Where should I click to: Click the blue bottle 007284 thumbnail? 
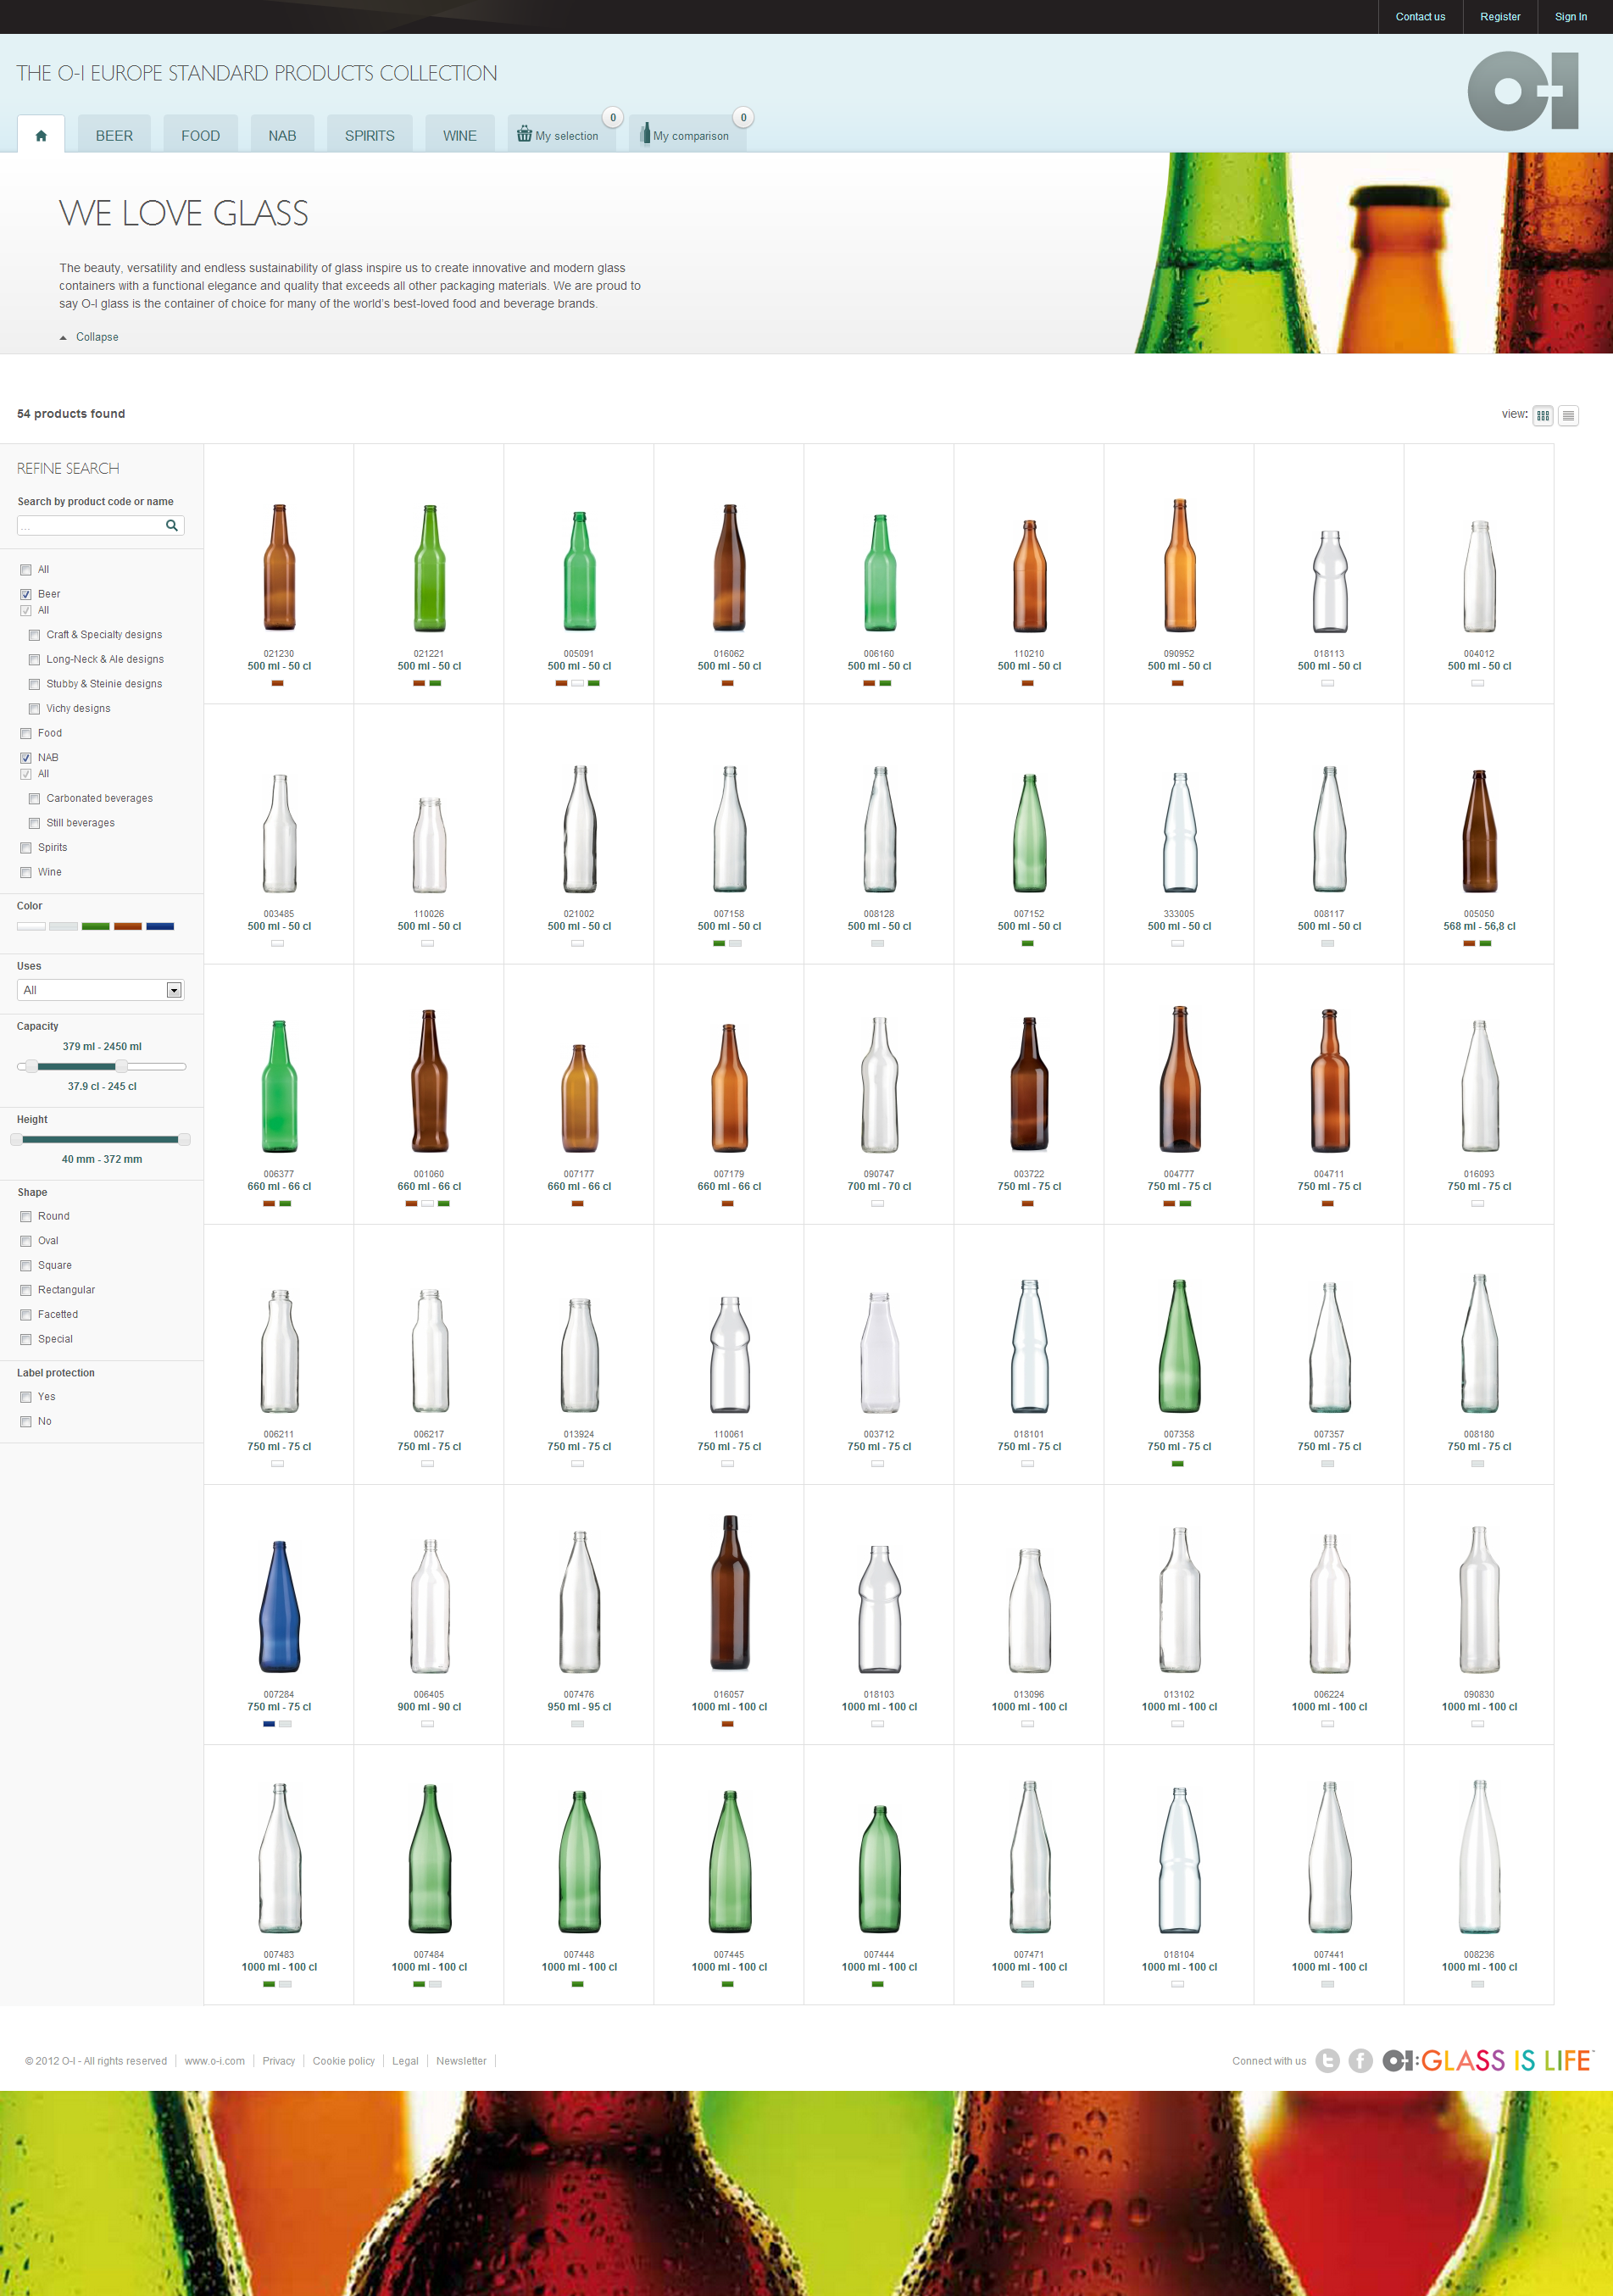tap(279, 1606)
